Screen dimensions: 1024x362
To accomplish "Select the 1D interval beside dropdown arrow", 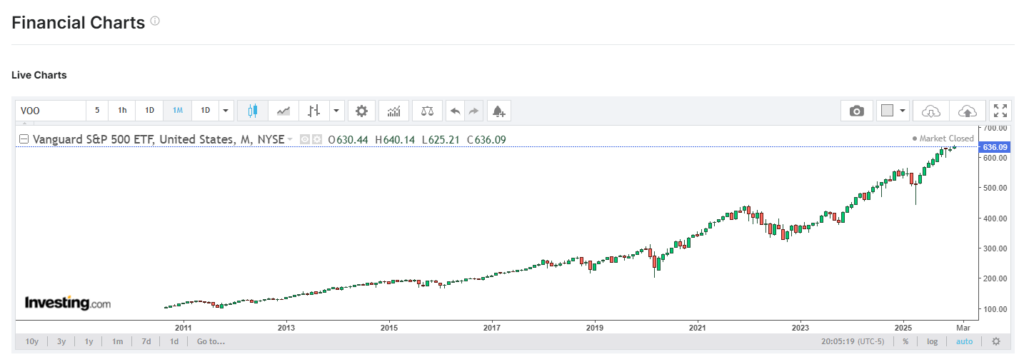I will tap(205, 110).
